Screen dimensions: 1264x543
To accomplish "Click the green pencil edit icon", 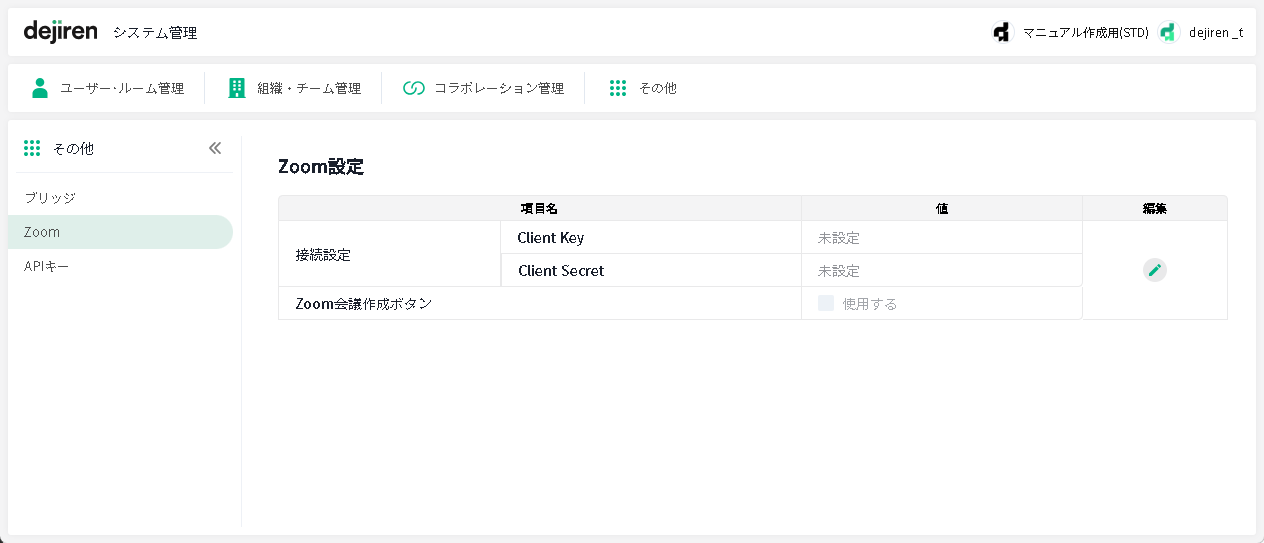I will (1154, 270).
